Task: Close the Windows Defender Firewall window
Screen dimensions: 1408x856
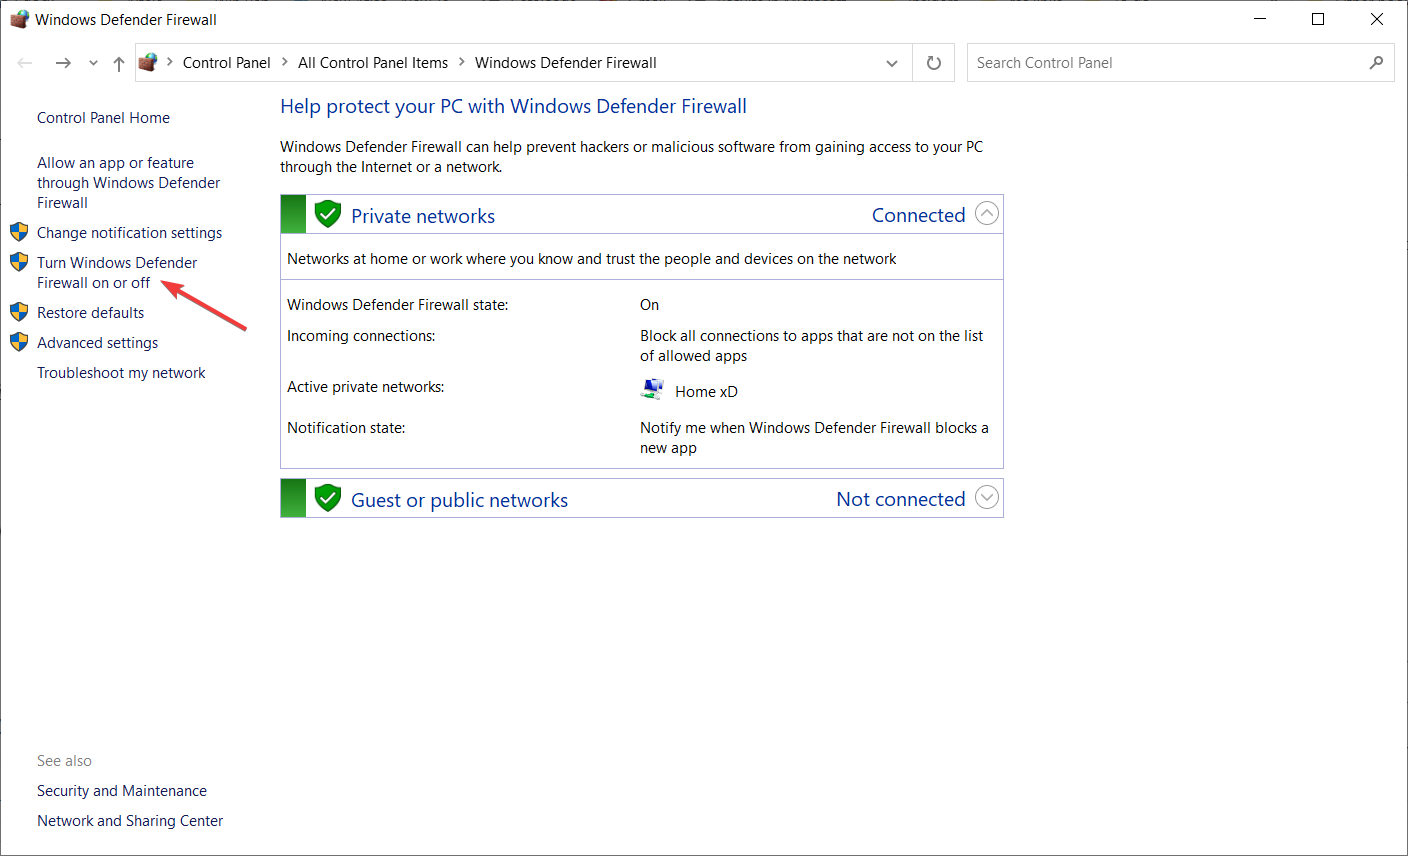Action: [1377, 19]
